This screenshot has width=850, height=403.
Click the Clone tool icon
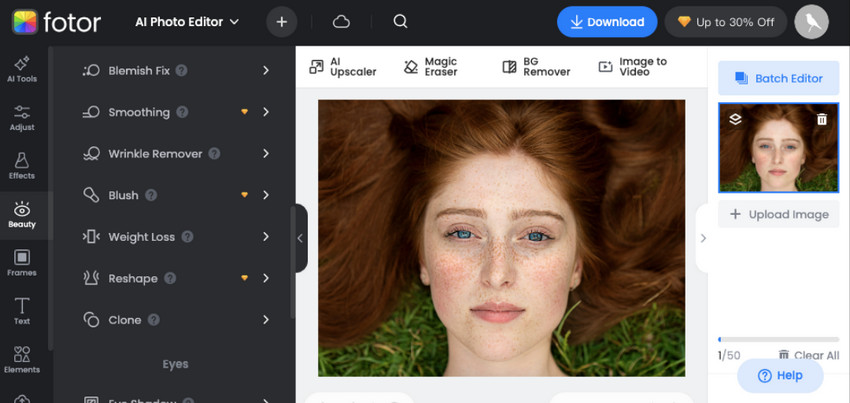tap(91, 320)
